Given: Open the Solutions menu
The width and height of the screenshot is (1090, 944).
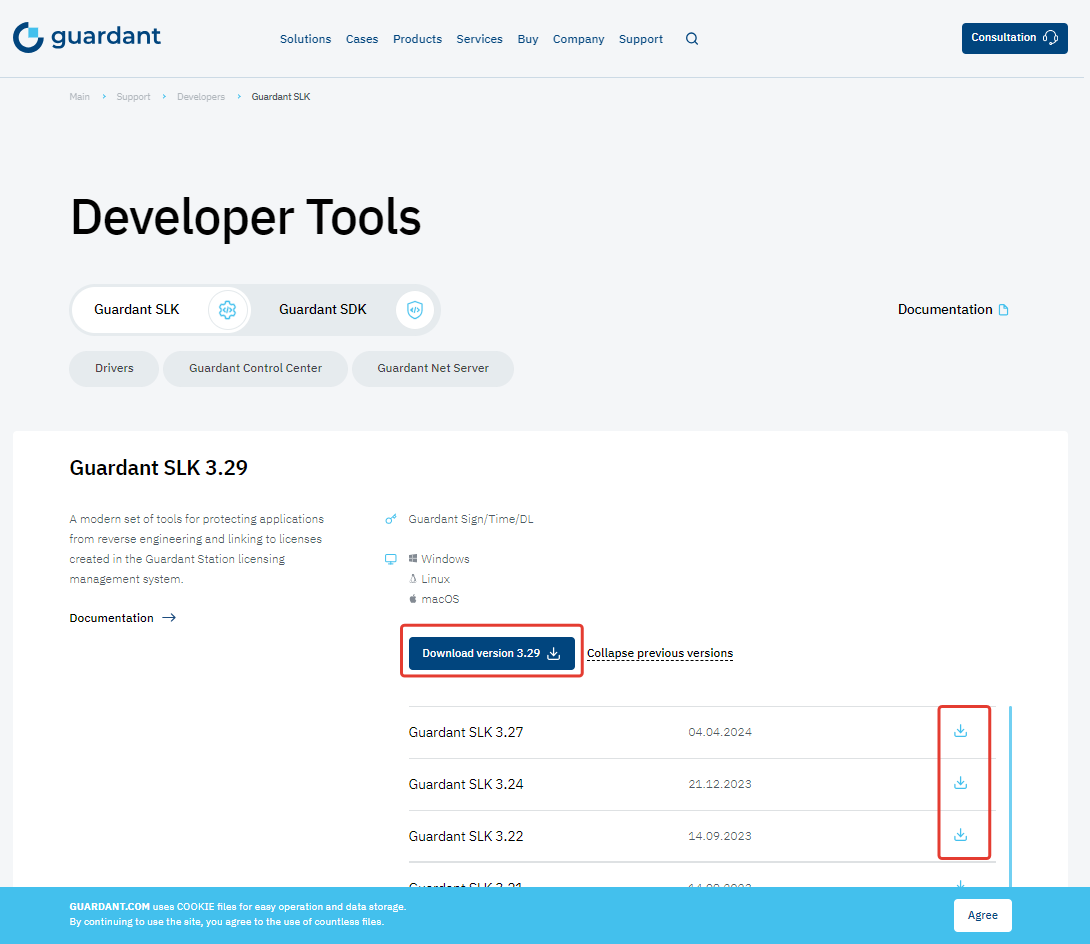Looking at the screenshot, I should click(305, 39).
